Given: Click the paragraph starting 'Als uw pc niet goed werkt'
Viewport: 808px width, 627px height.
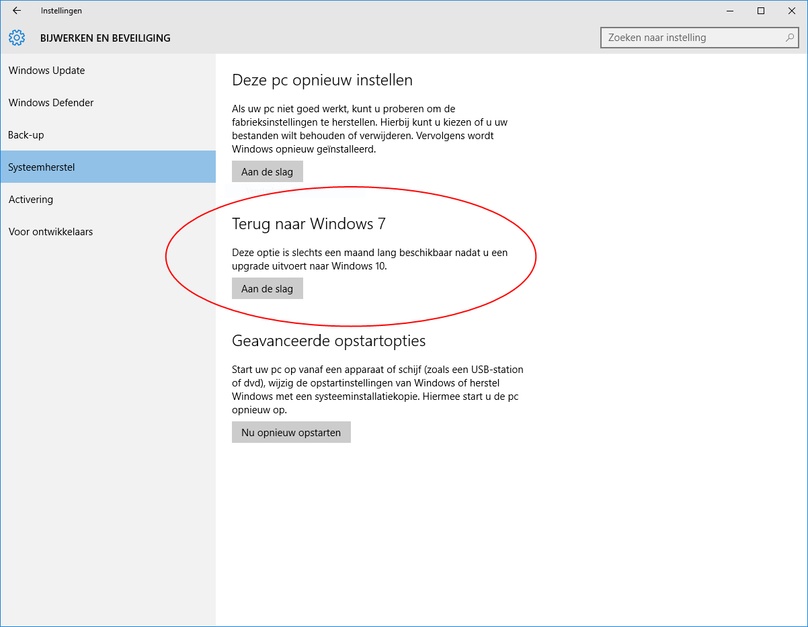Looking at the screenshot, I should click(369, 129).
